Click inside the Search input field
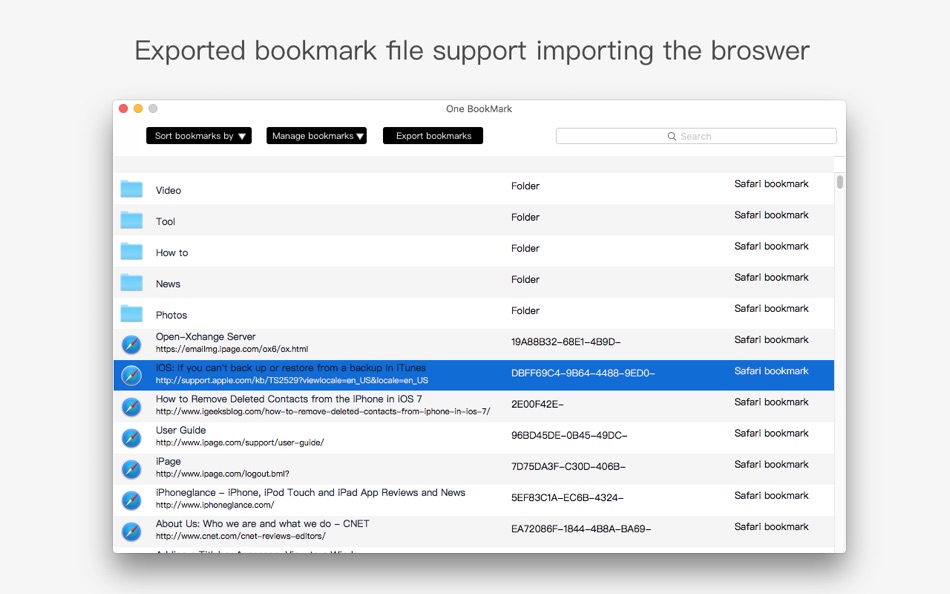 696,136
